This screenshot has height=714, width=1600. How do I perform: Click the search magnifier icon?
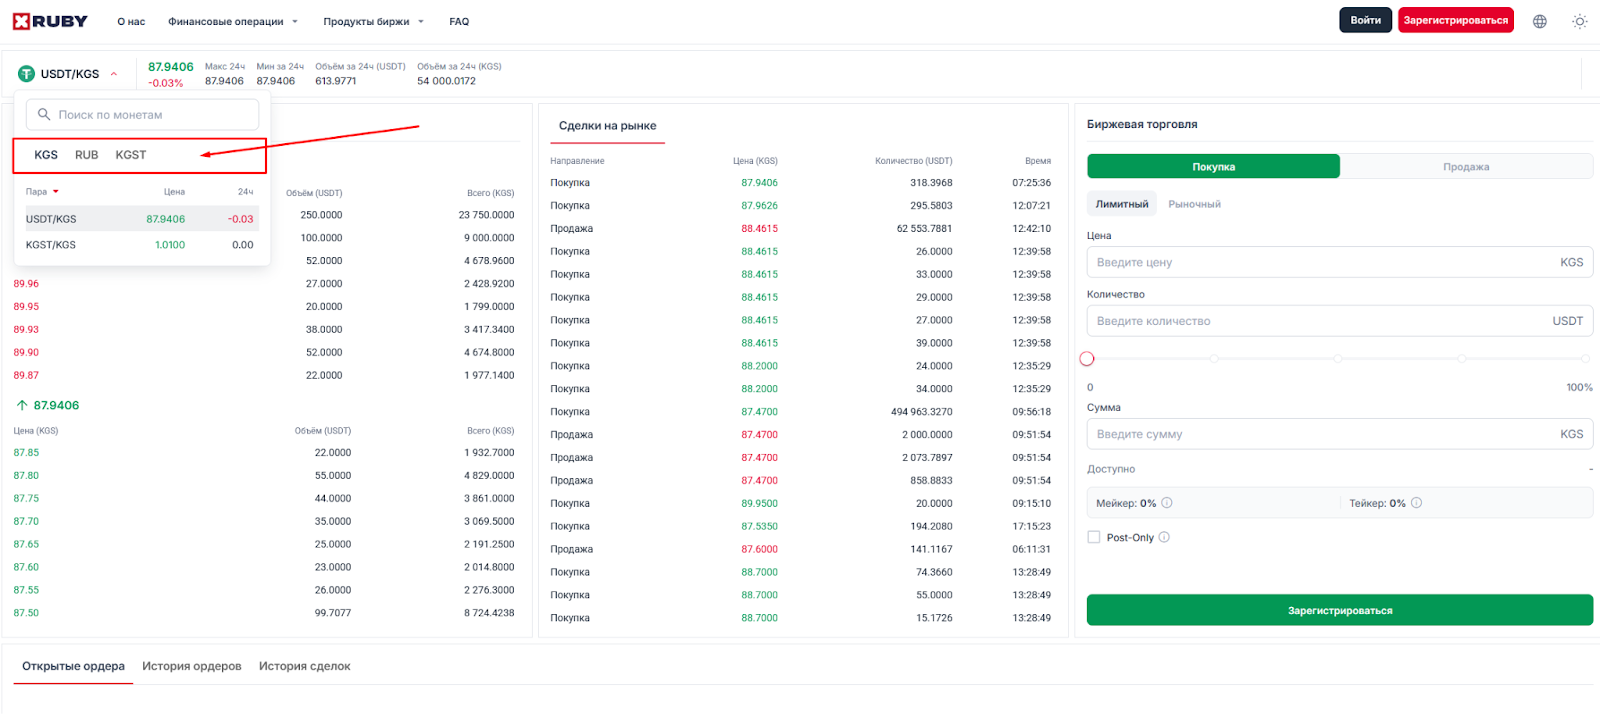click(44, 115)
